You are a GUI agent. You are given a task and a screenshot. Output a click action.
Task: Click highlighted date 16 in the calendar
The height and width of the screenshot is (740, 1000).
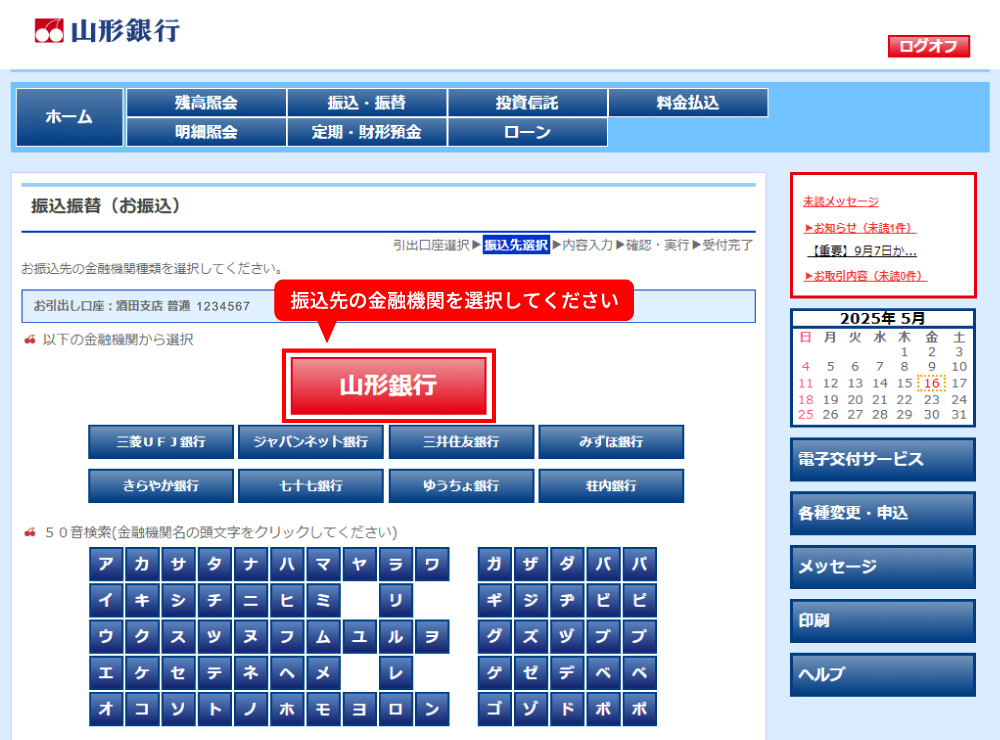(x=932, y=383)
